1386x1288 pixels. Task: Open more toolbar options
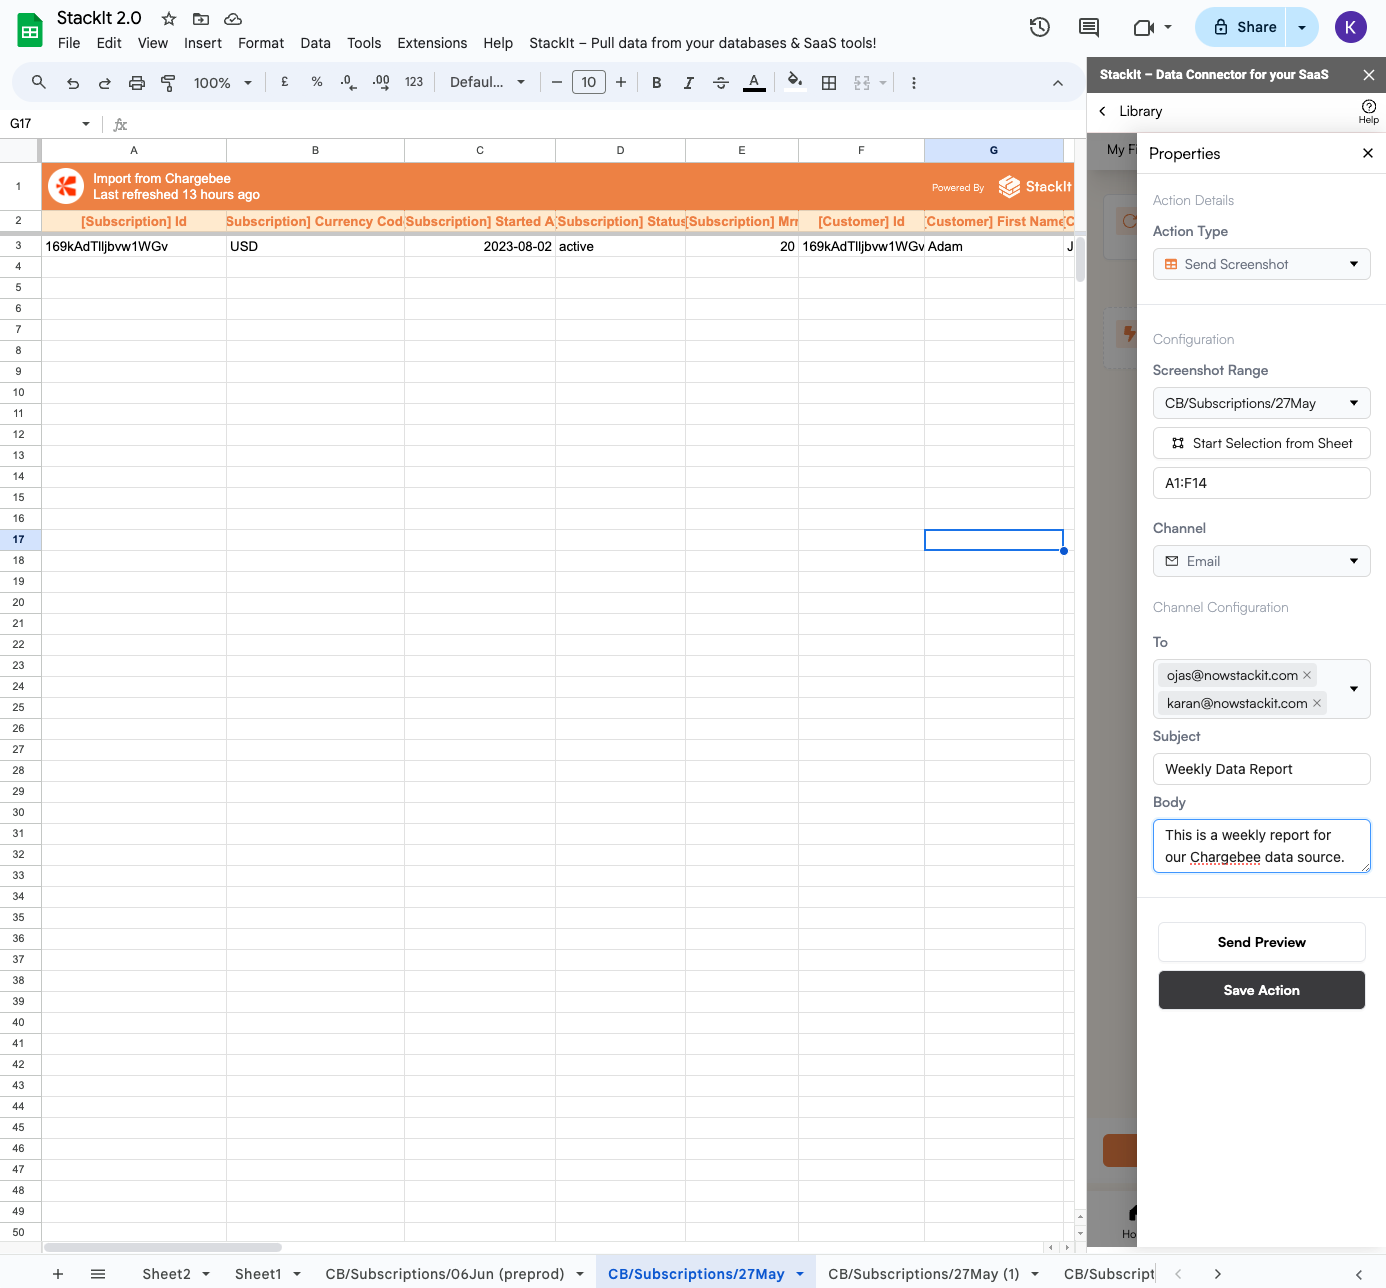(914, 83)
